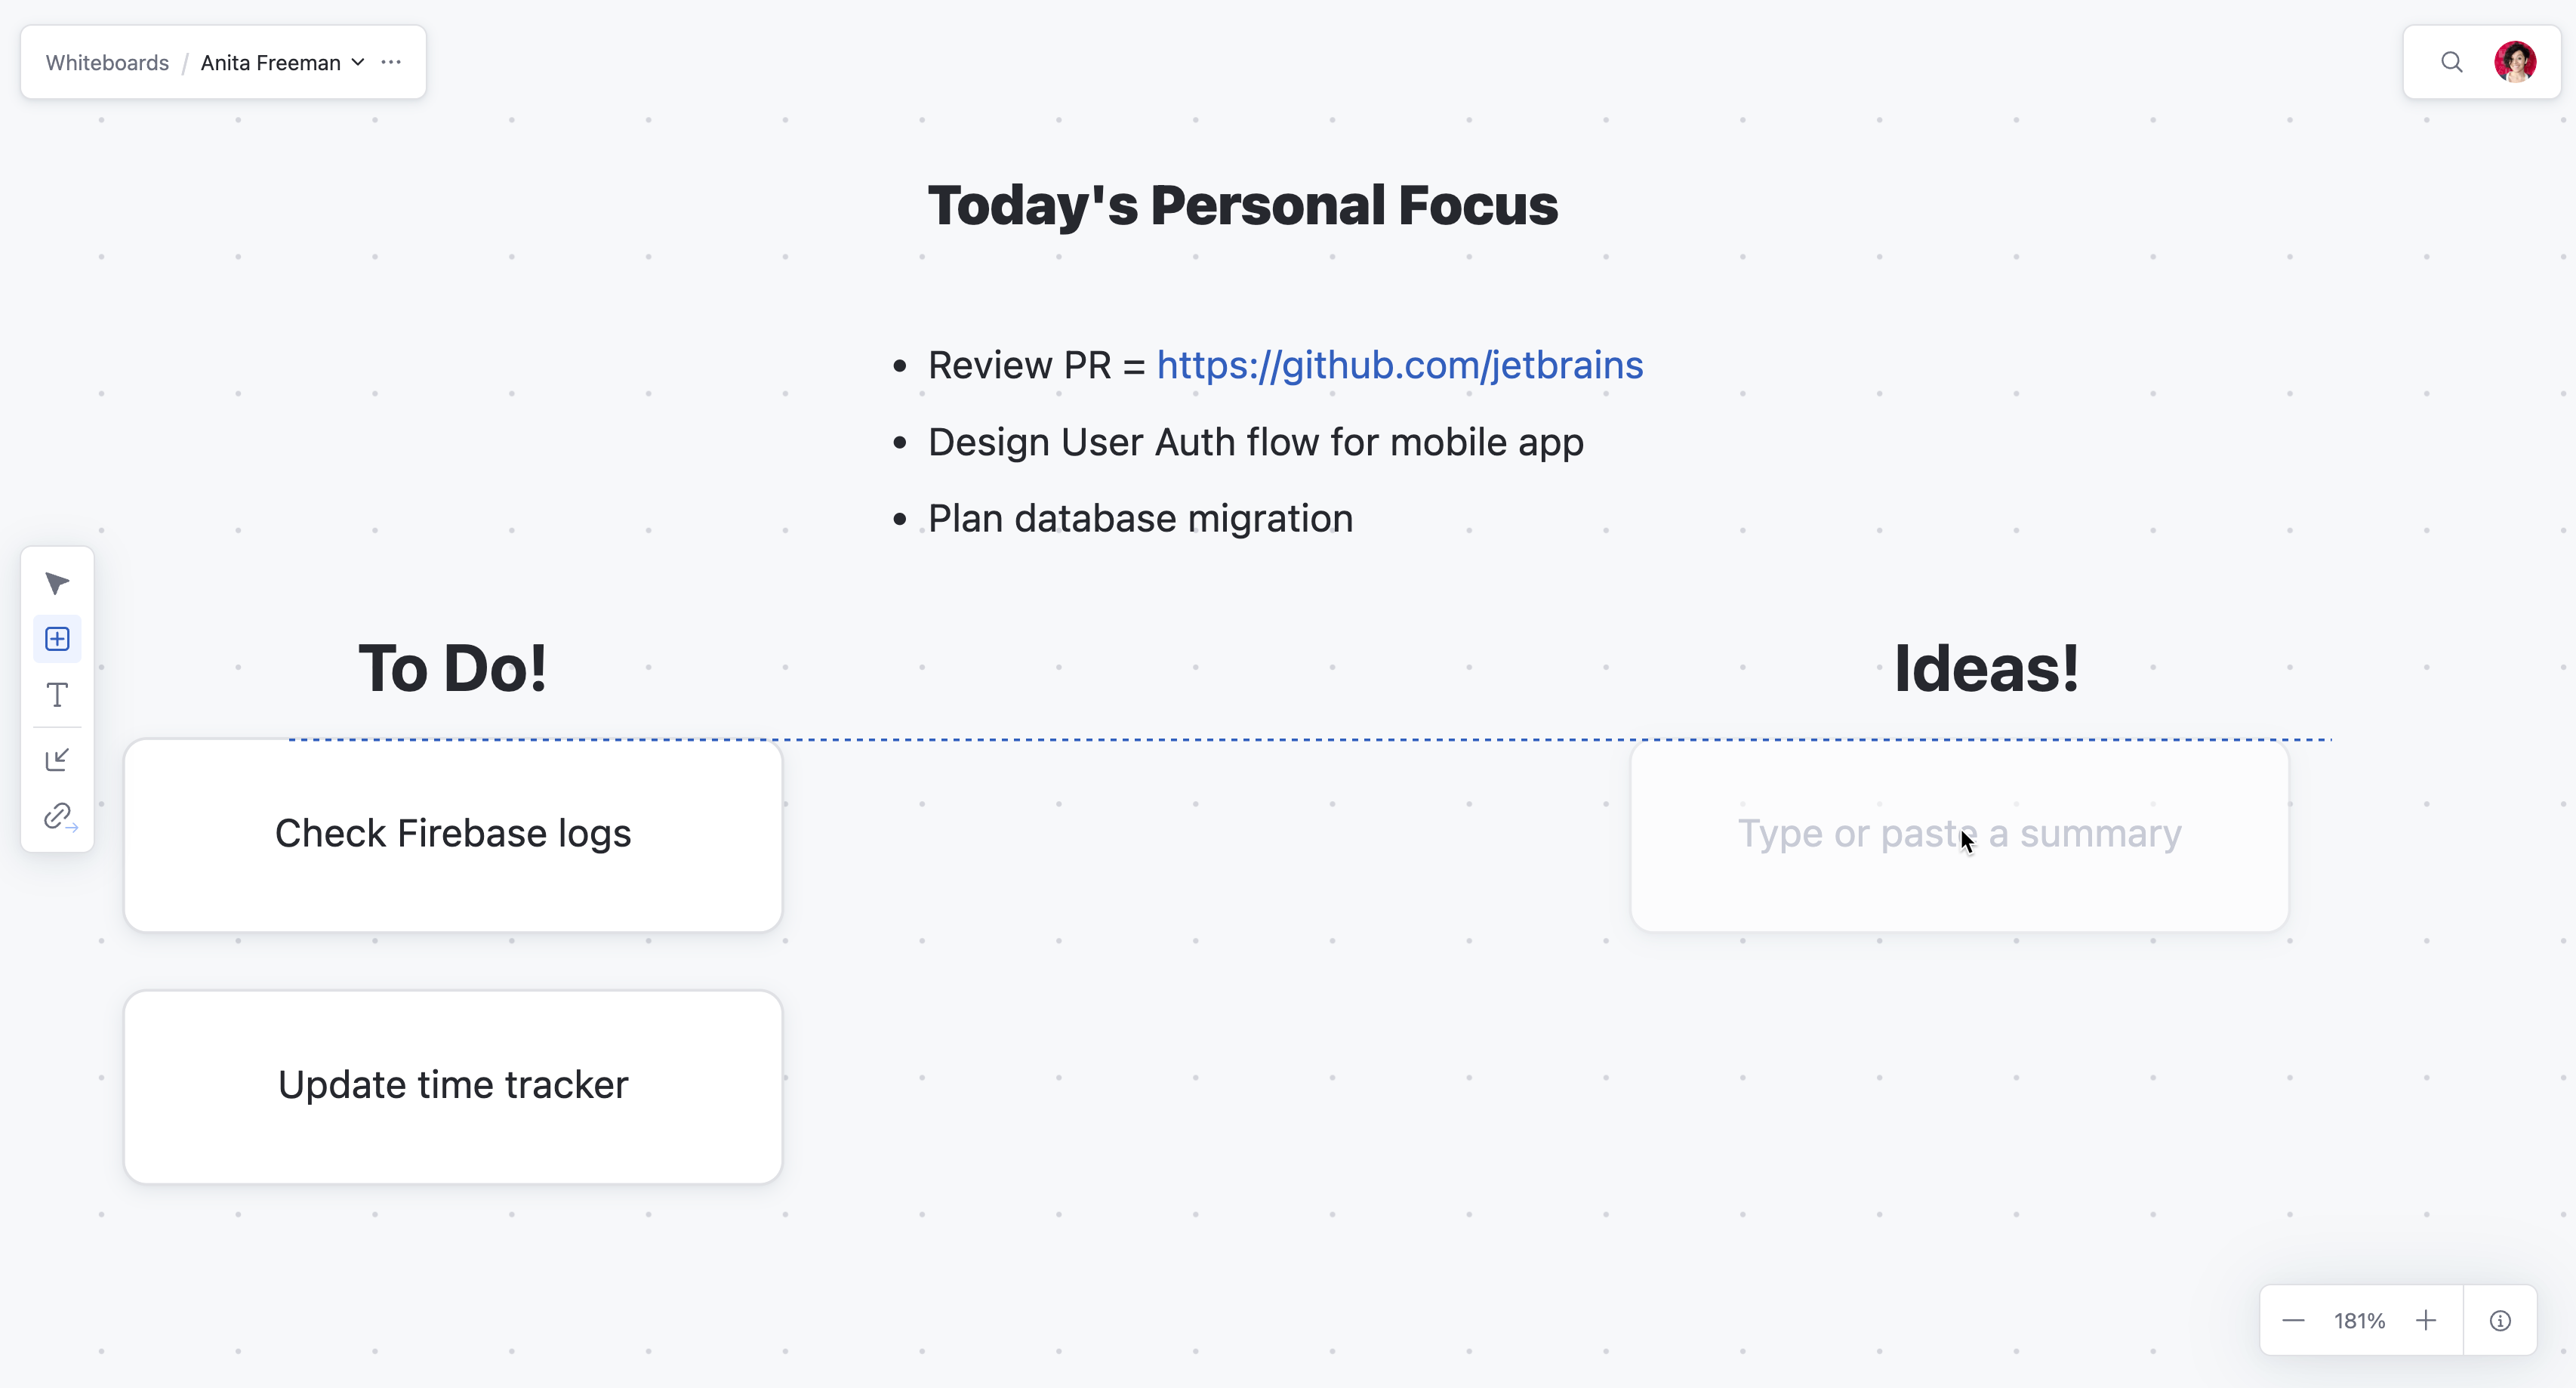Go to Whiteboards breadcrumb
Screen dimensions: 2576x1388
click(107, 63)
